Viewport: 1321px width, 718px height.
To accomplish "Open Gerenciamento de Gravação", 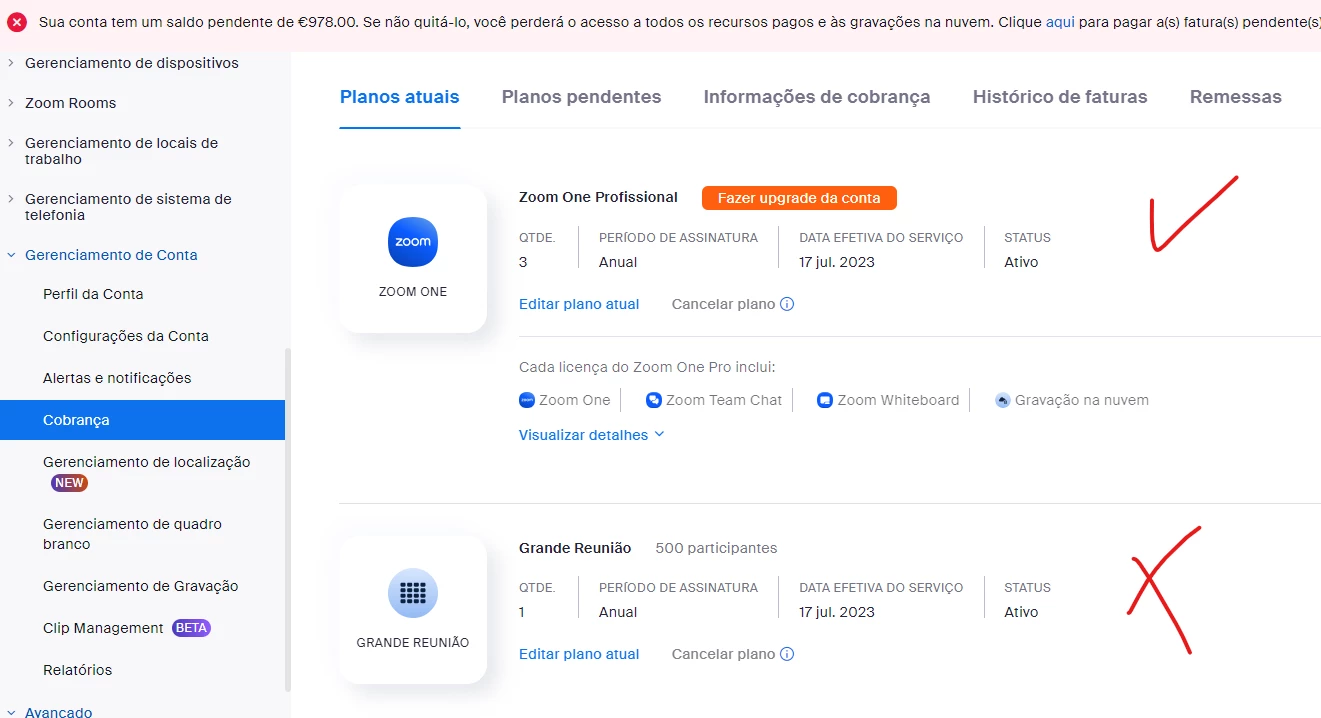I will point(141,586).
